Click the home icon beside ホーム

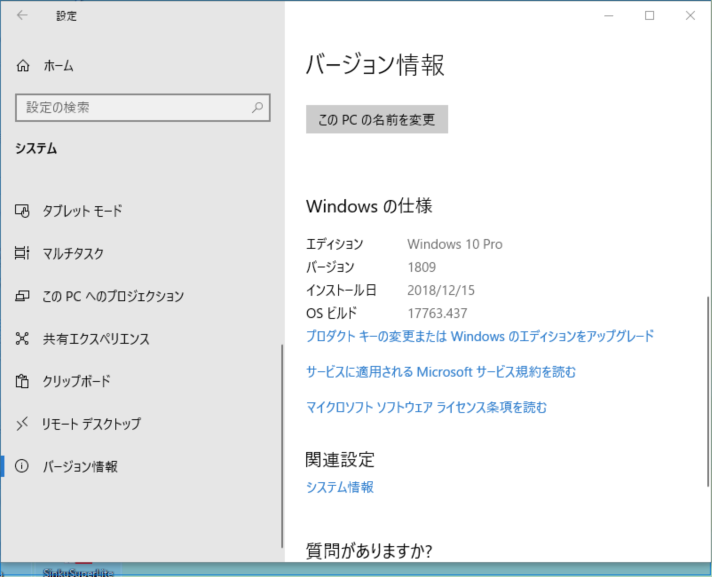pos(23,66)
